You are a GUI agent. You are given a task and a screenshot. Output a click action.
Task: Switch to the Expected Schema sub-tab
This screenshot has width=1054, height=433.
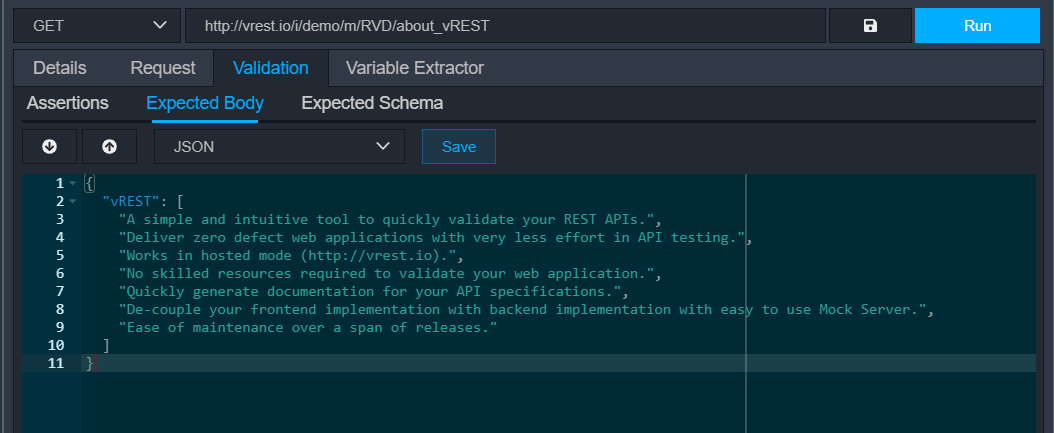pyautogui.click(x=372, y=103)
